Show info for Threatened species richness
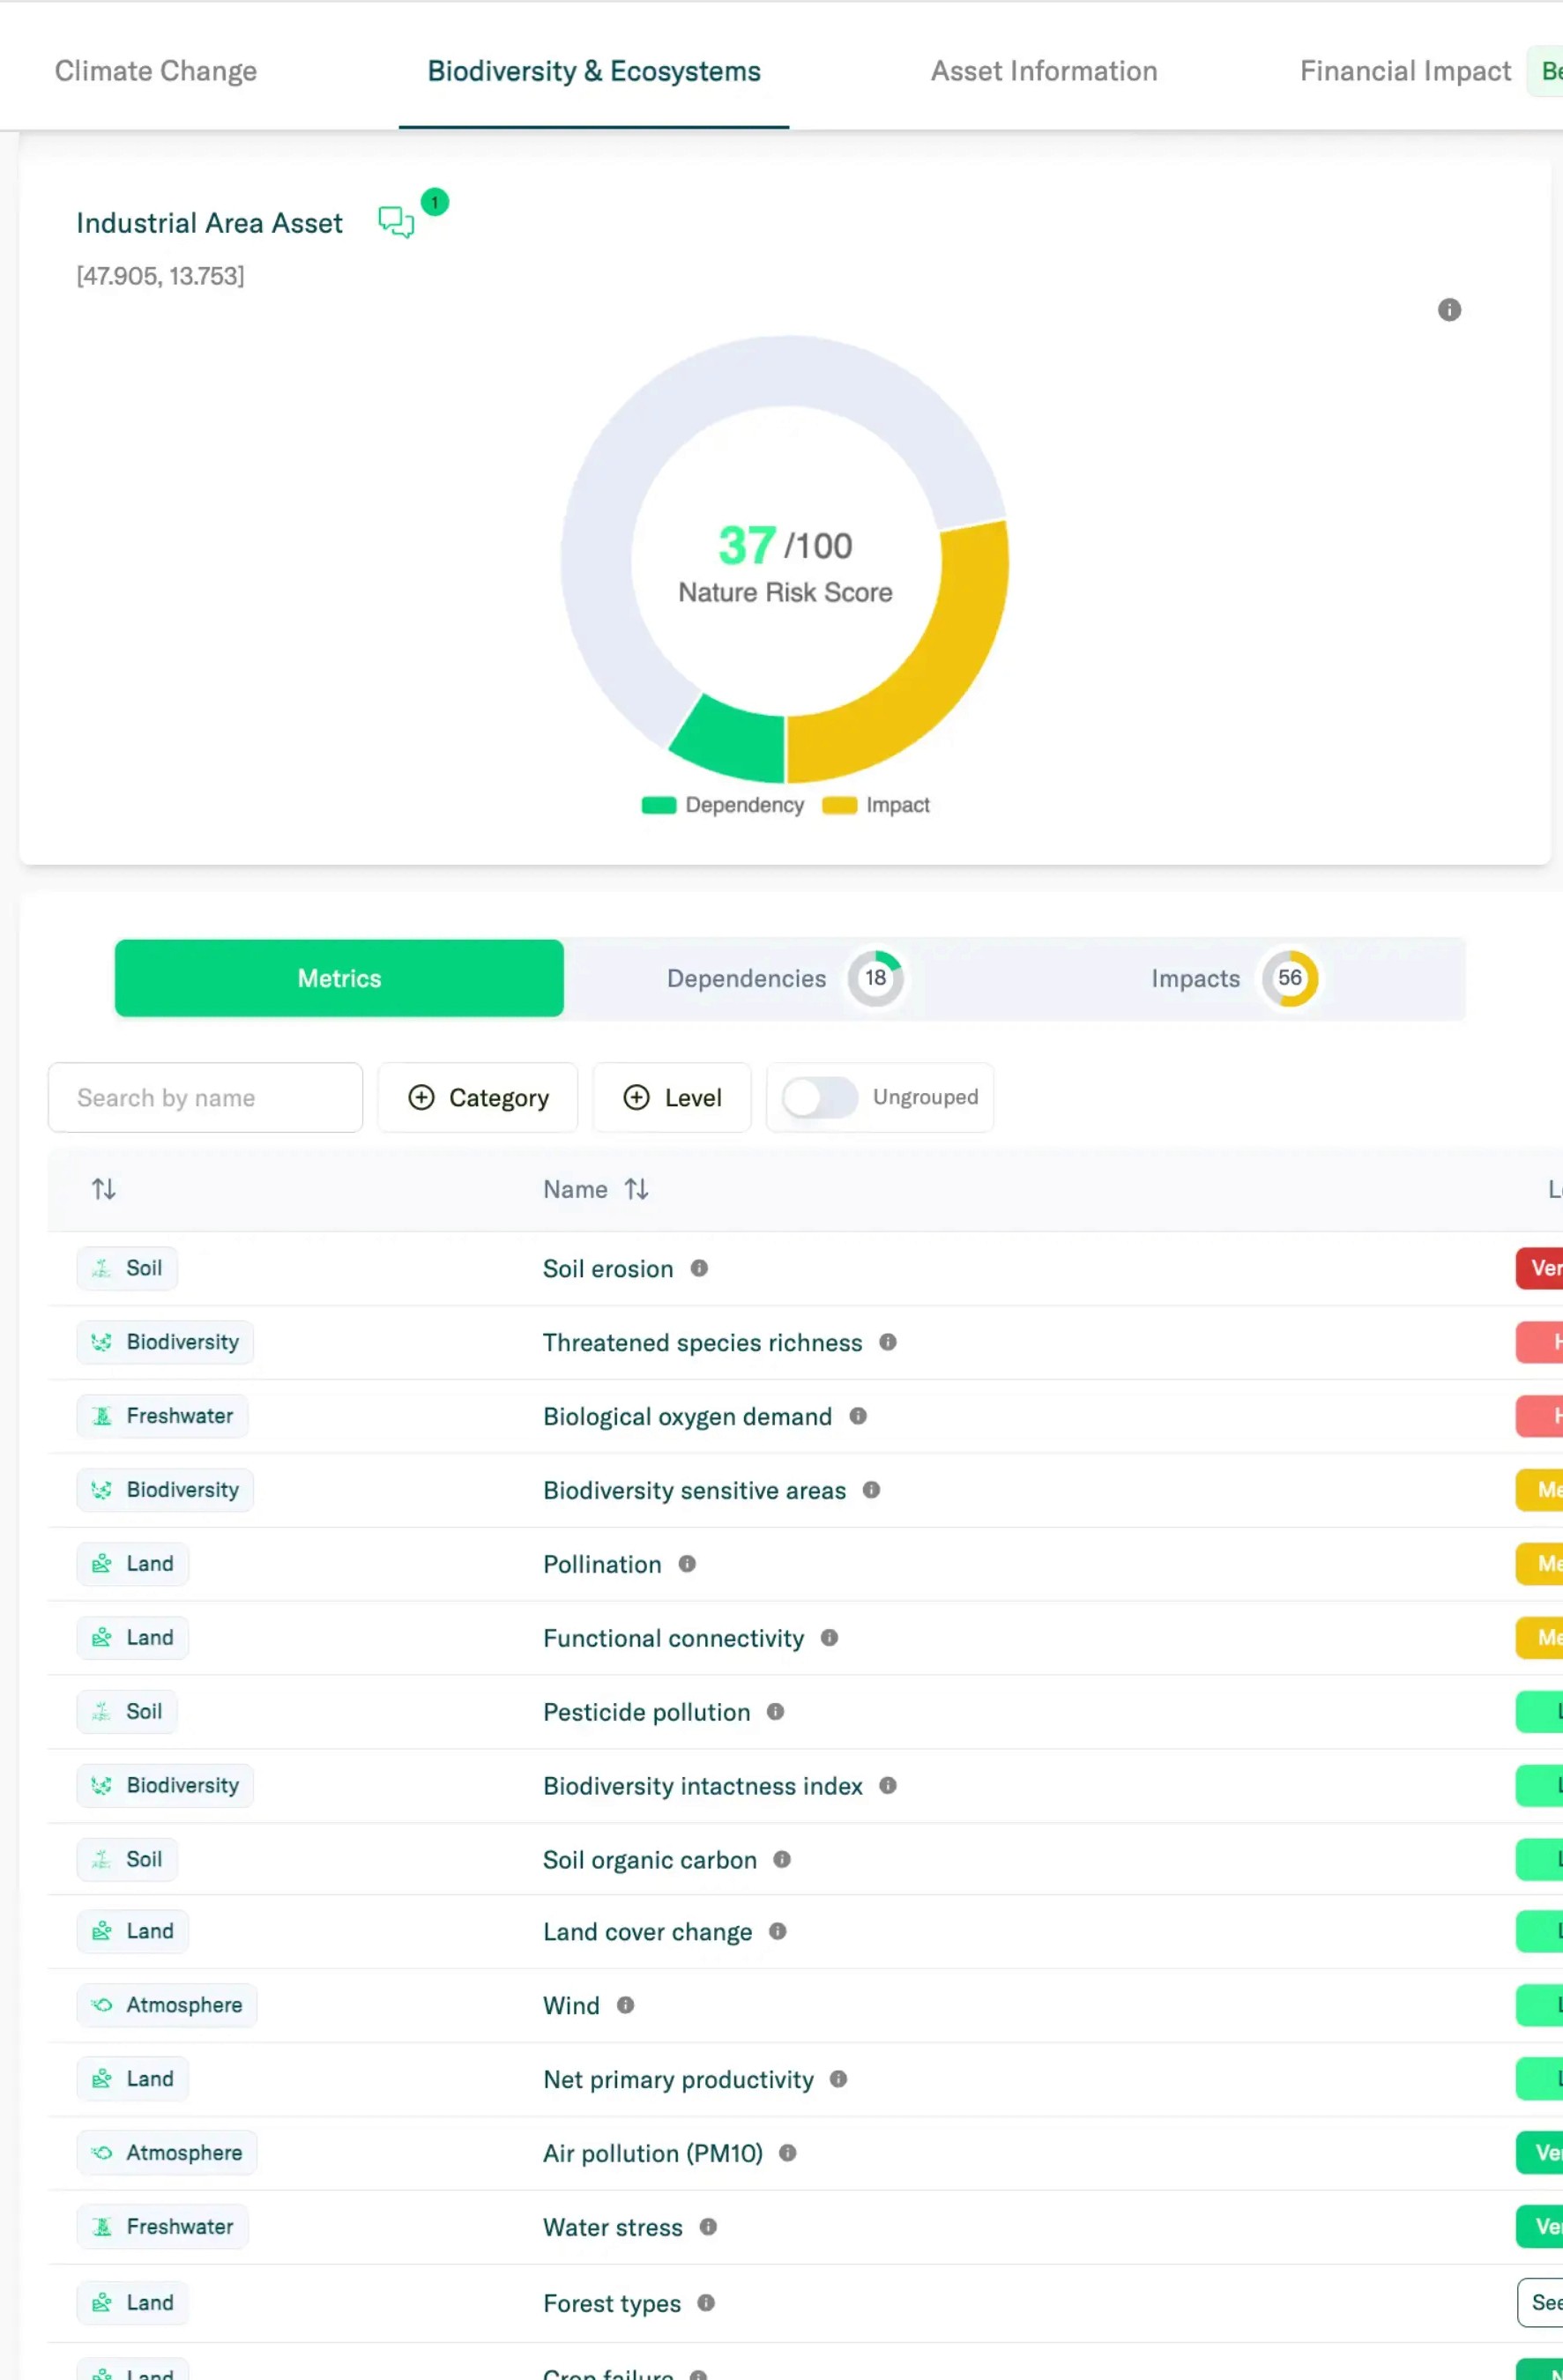1563x2380 pixels. (887, 1342)
